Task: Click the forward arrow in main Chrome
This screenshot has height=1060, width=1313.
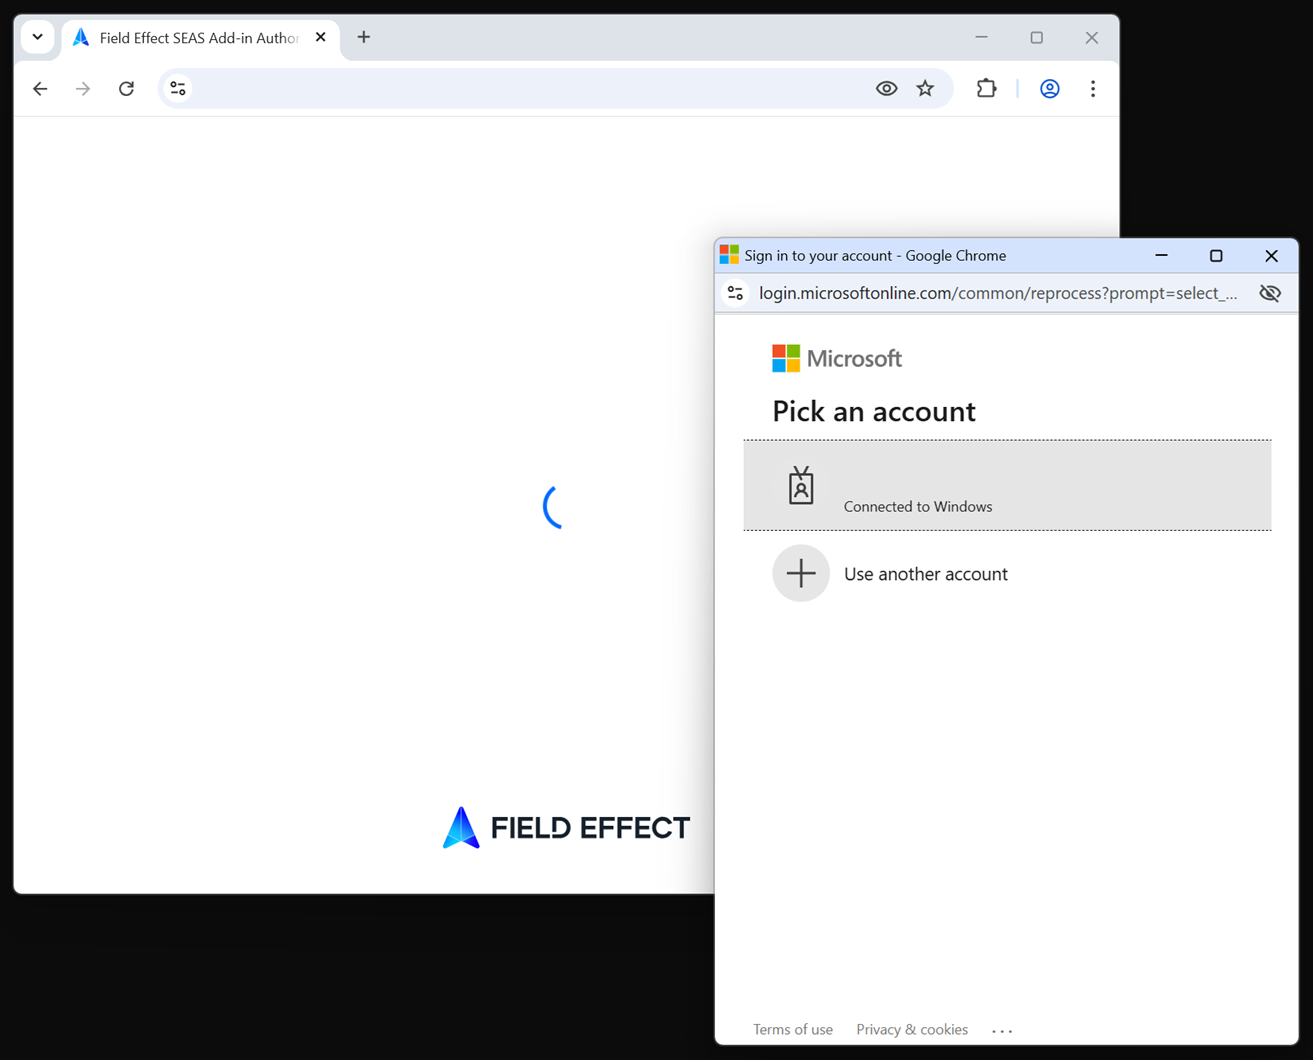Action: 83,89
